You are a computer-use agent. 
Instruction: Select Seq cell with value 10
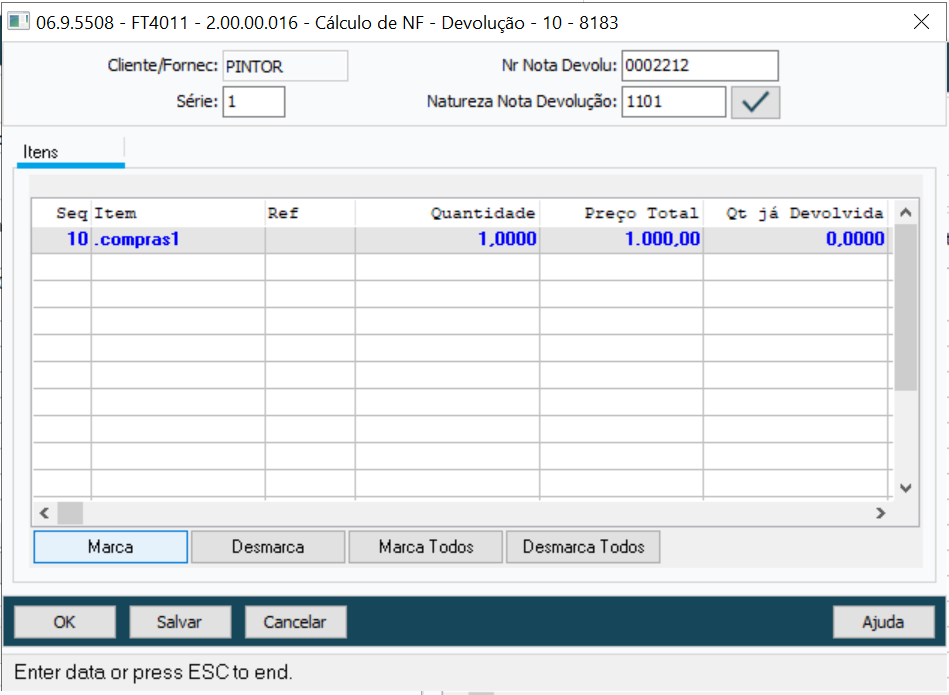62,240
